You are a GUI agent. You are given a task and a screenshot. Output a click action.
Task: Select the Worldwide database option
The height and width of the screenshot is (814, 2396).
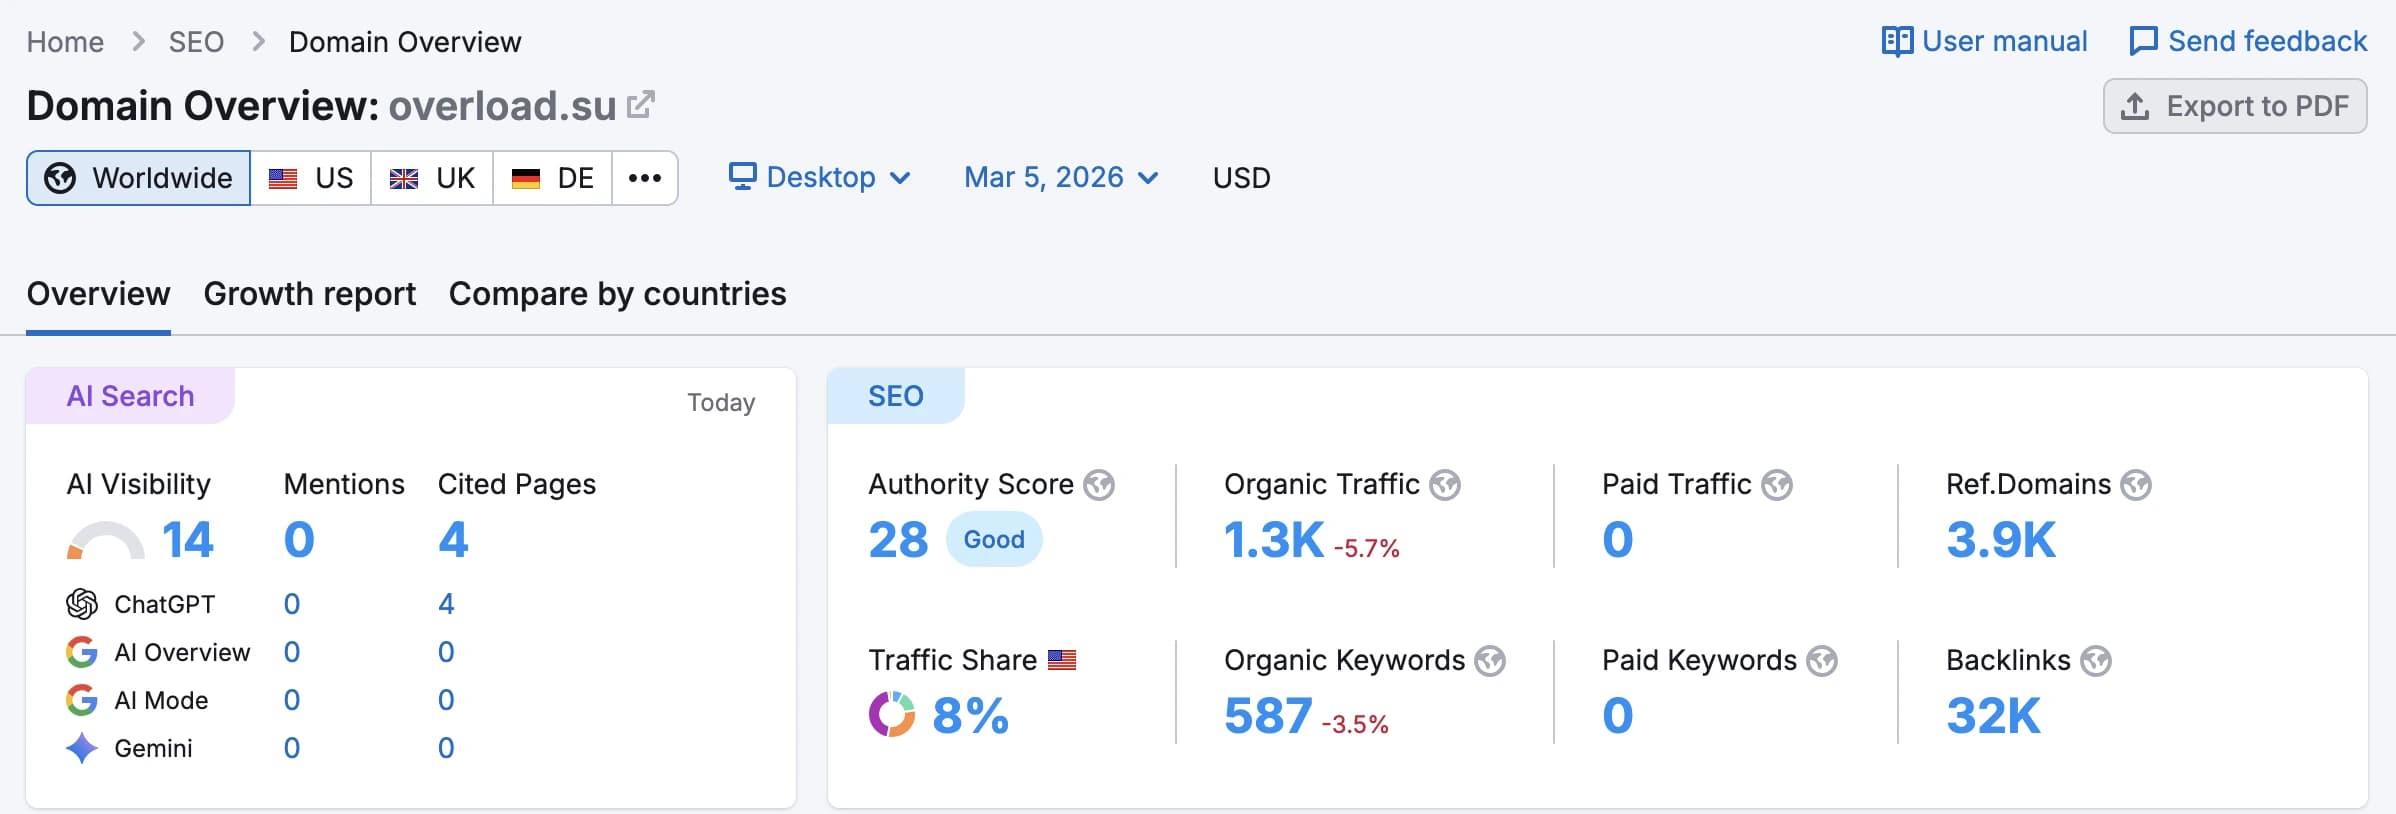point(139,178)
